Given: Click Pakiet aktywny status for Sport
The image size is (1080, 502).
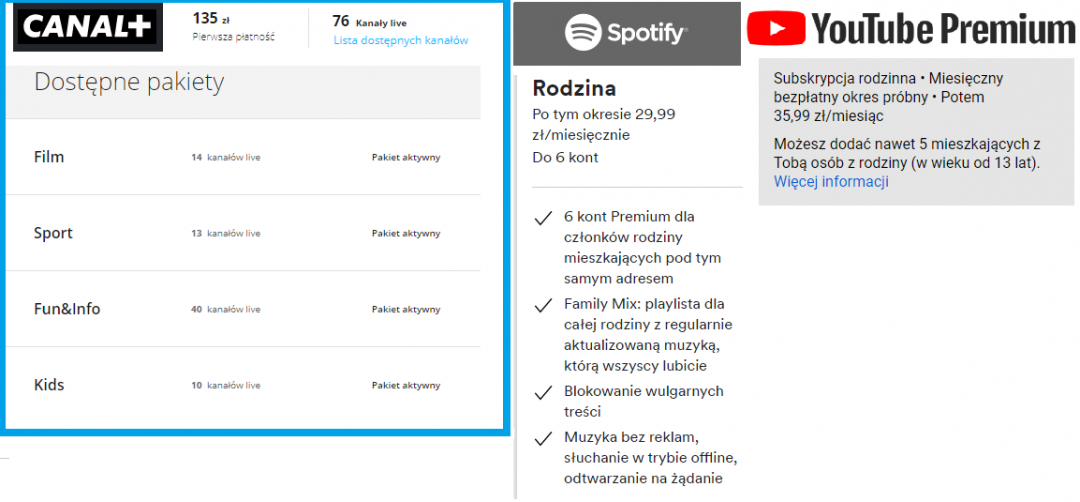Looking at the screenshot, I should click(405, 233).
